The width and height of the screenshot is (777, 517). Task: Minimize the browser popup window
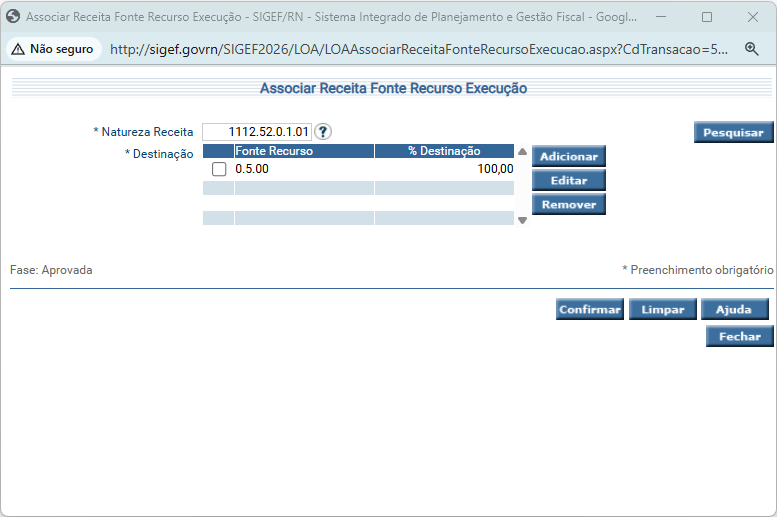[662, 17]
